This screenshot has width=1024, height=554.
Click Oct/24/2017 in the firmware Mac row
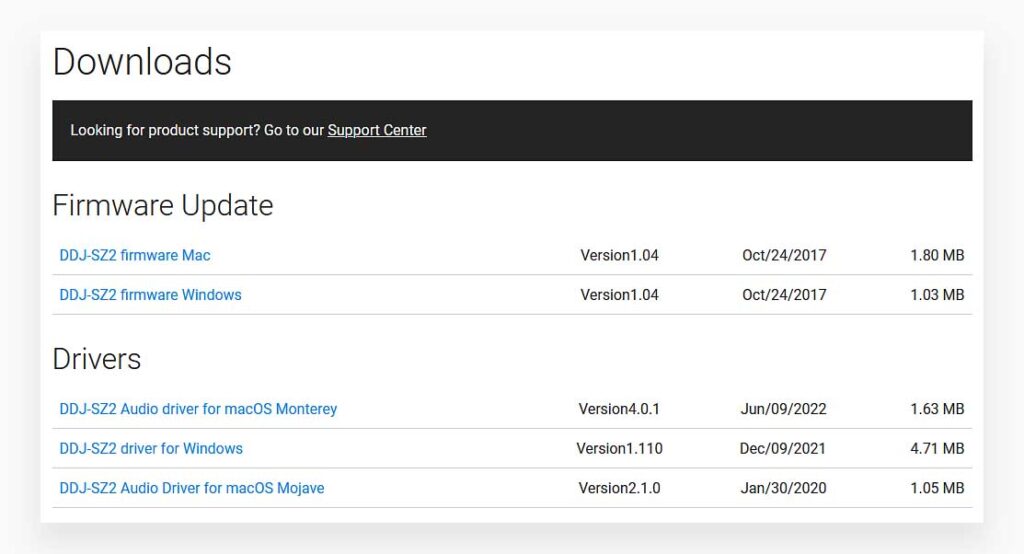click(x=784, y=255)
